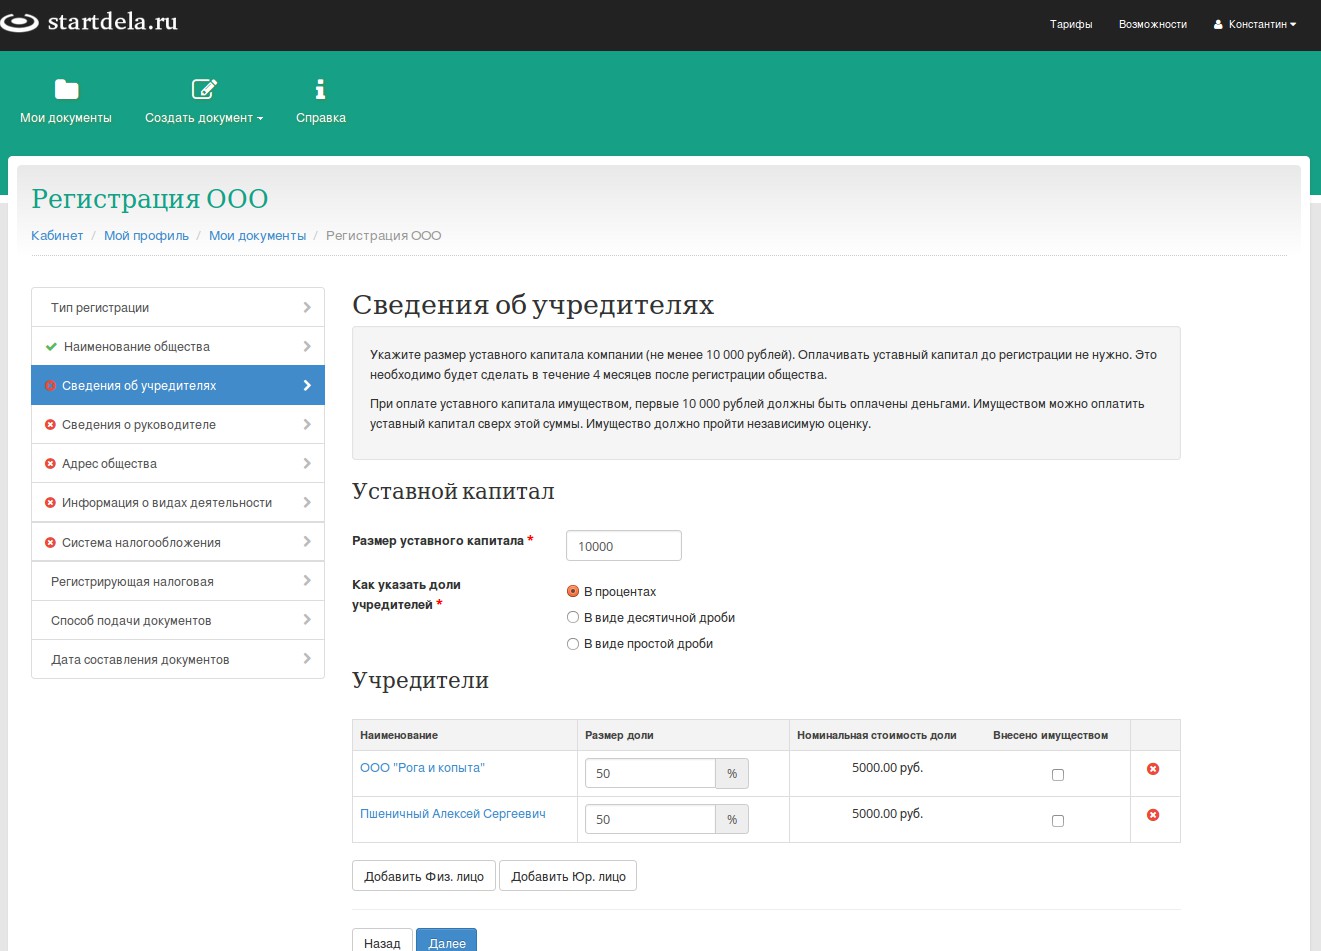Screen dimensions: 1321x951
Task: Open the Мои документы folder icon
Action: 66,89
